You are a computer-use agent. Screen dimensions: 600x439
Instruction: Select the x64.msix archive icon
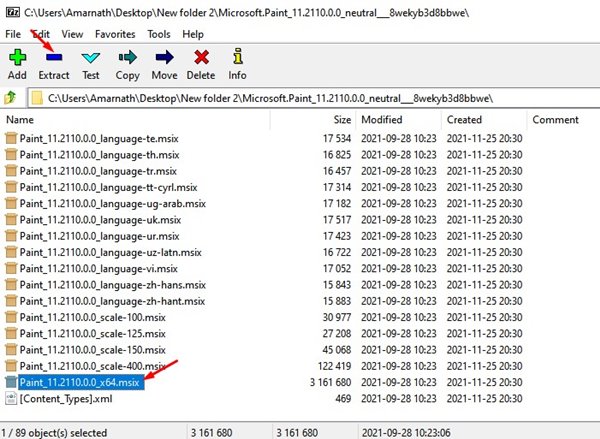click(11, 382)
